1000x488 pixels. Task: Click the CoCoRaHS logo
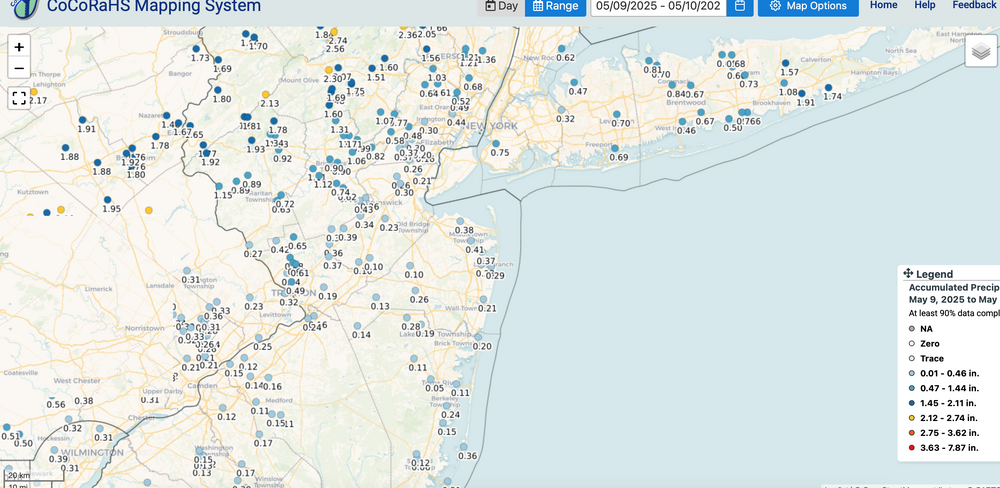tap(26, 8)
